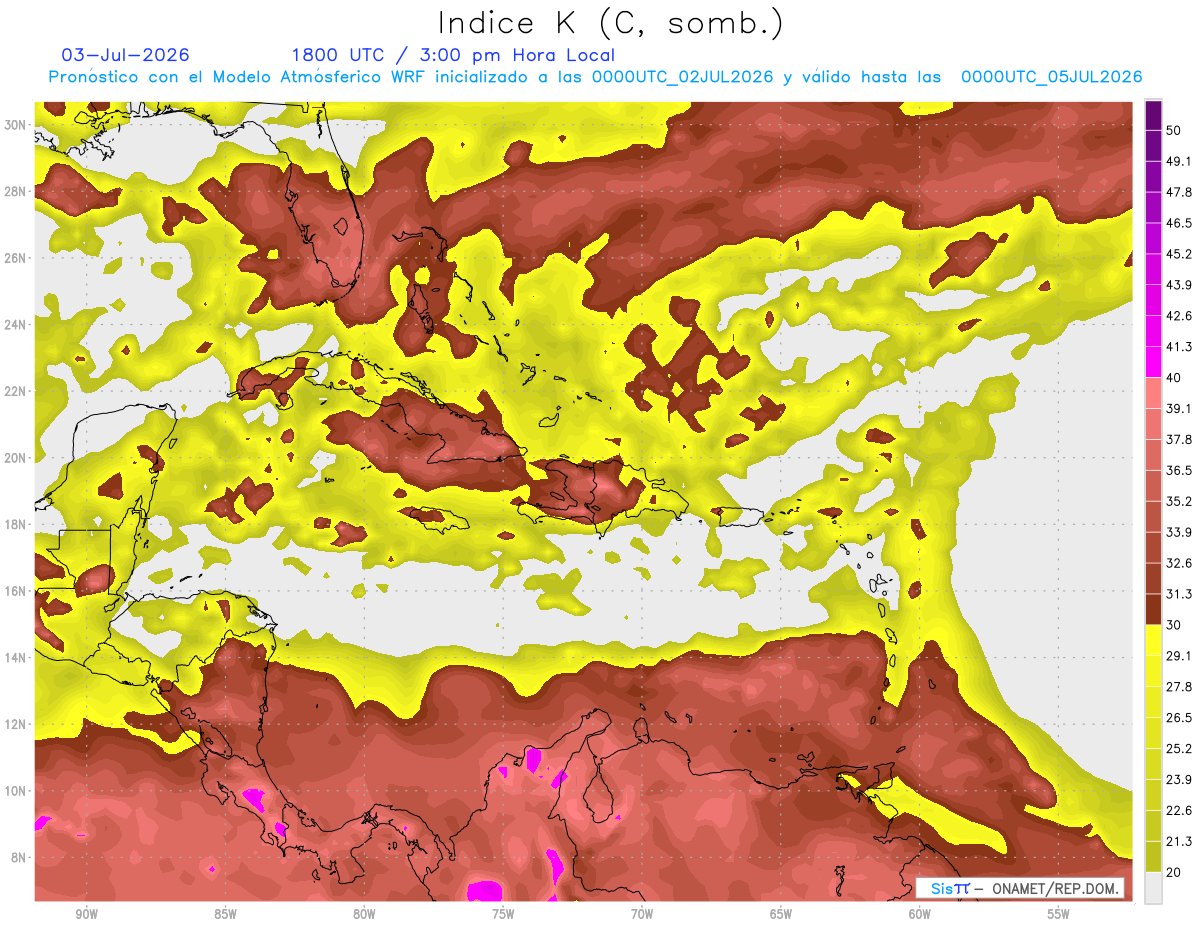Click the colorbar value '41.3'
The height and width of the screenshot is (927, 1200).
pyautogui.click(x=1179, y=347)
